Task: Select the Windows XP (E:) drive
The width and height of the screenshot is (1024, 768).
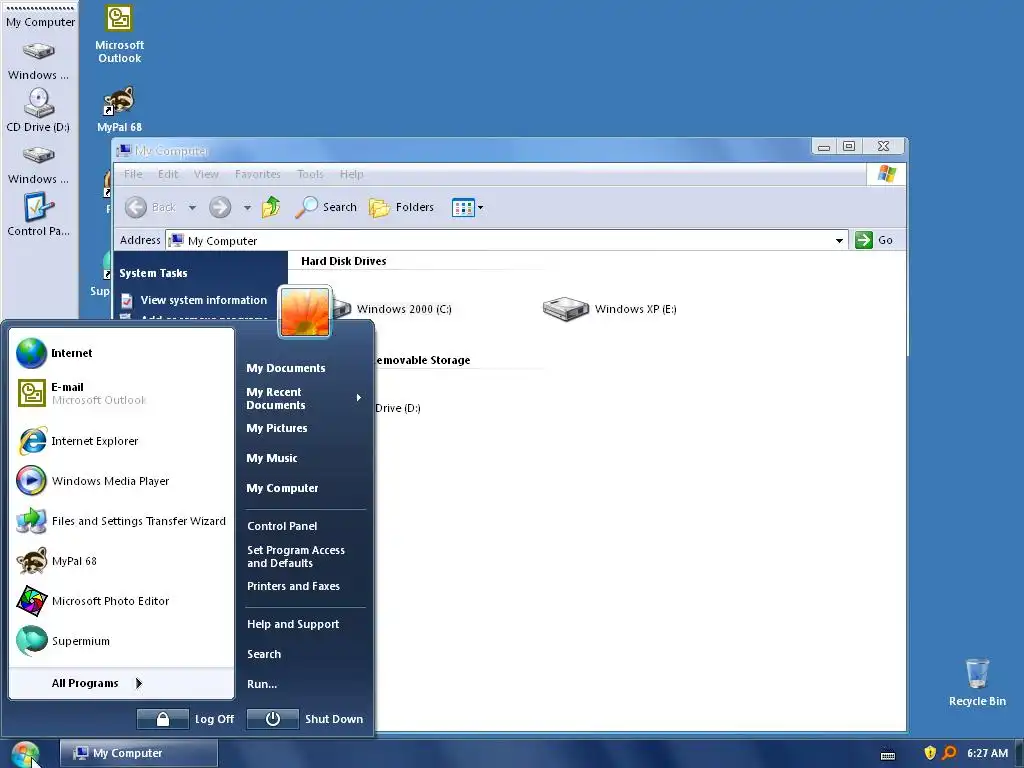Action: click(610, 309)
